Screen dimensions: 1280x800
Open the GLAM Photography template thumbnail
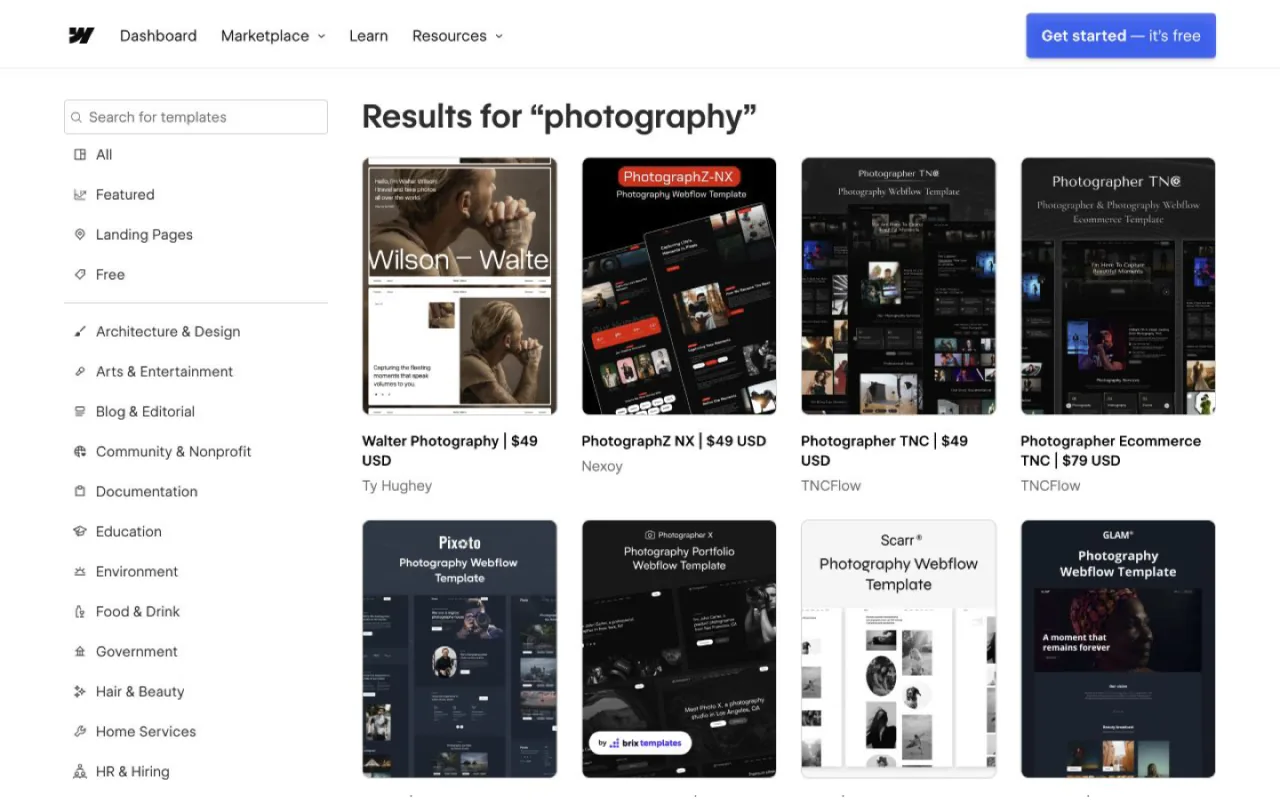[1118, 649]
